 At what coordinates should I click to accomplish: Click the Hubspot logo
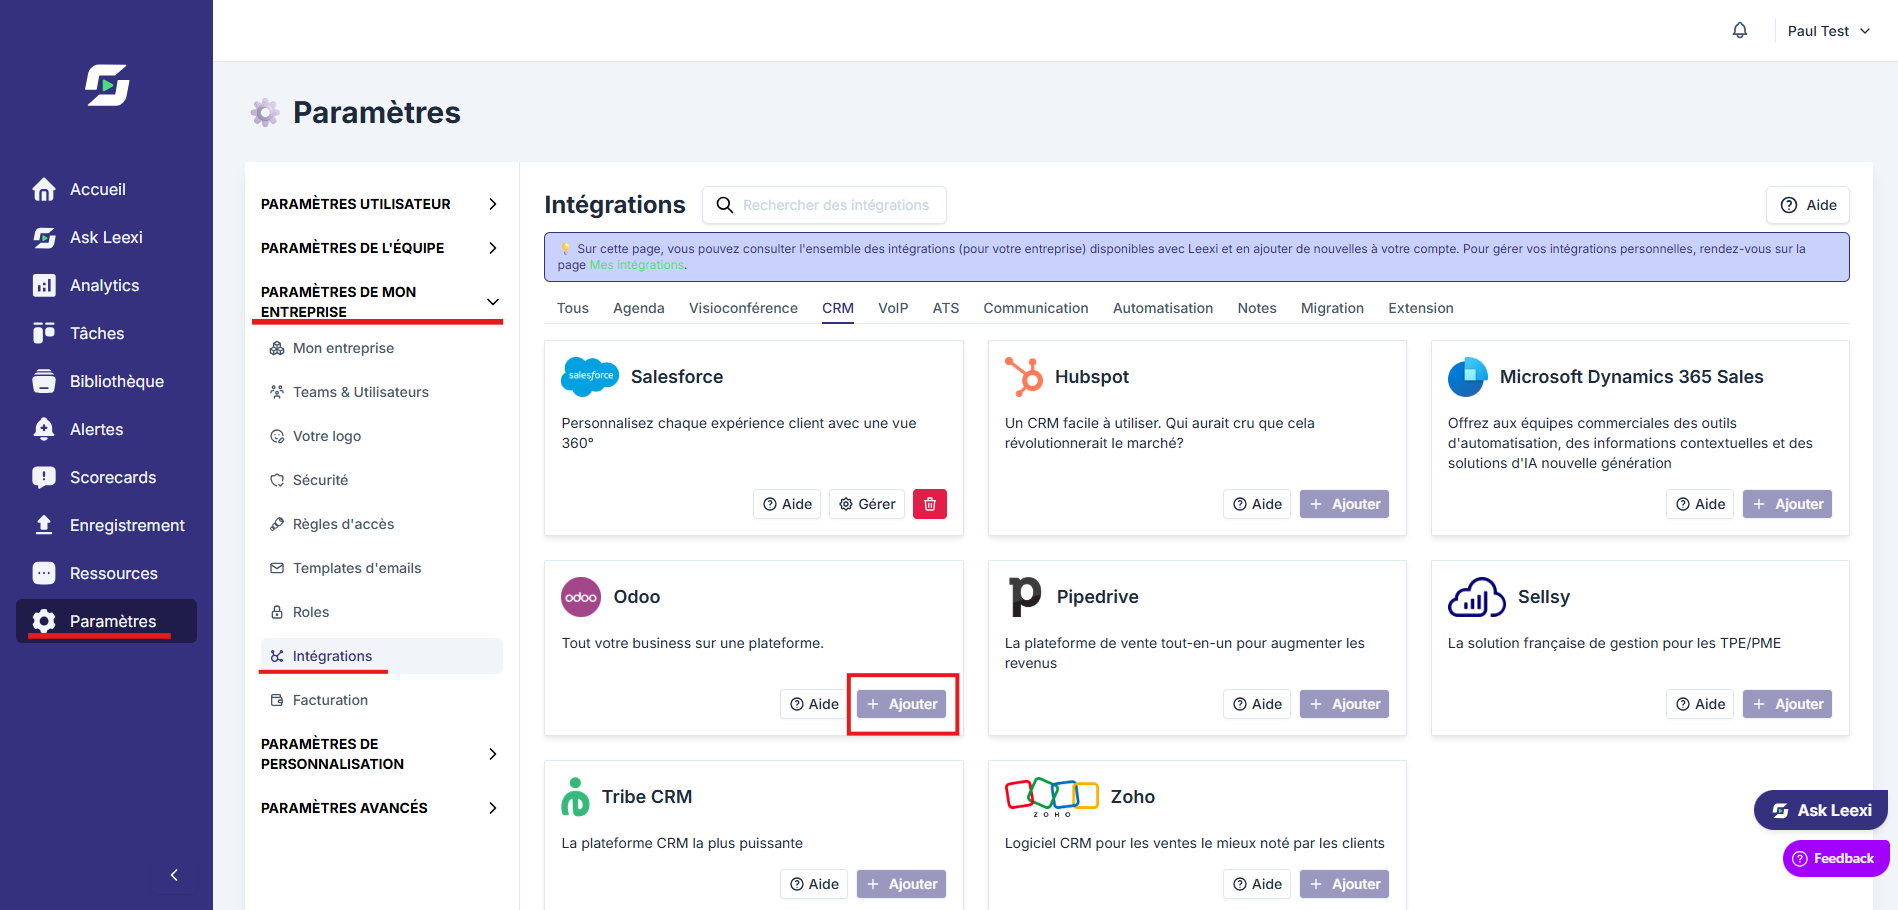pos(1024,377)
